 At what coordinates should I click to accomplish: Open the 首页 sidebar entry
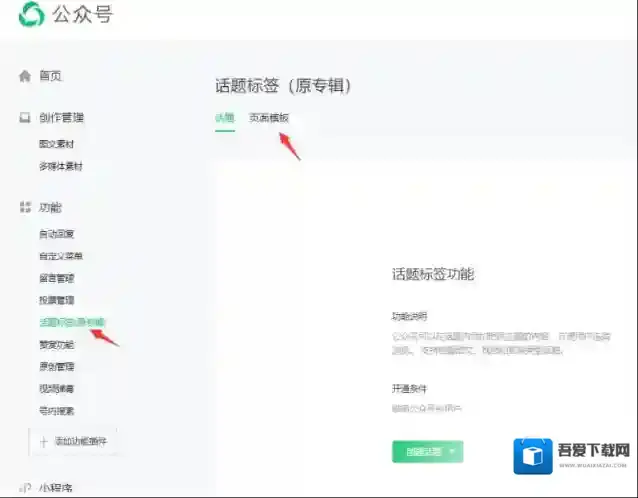pos(50,76)
